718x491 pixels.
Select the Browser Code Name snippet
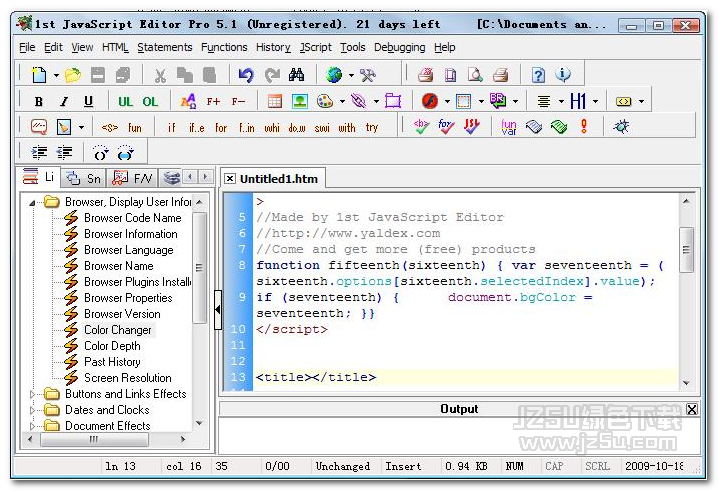pyautogui.click(x=133, y=218)
